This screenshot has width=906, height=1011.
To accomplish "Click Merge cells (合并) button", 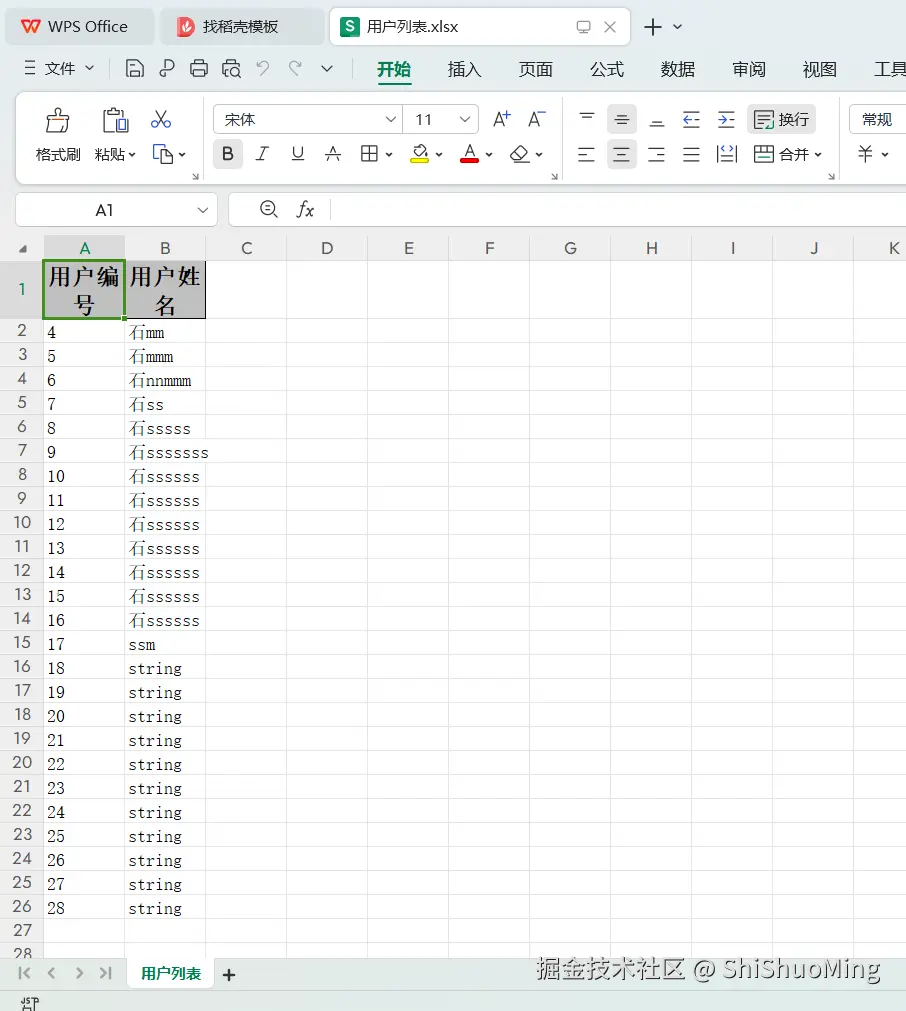I will coord(780,154).
